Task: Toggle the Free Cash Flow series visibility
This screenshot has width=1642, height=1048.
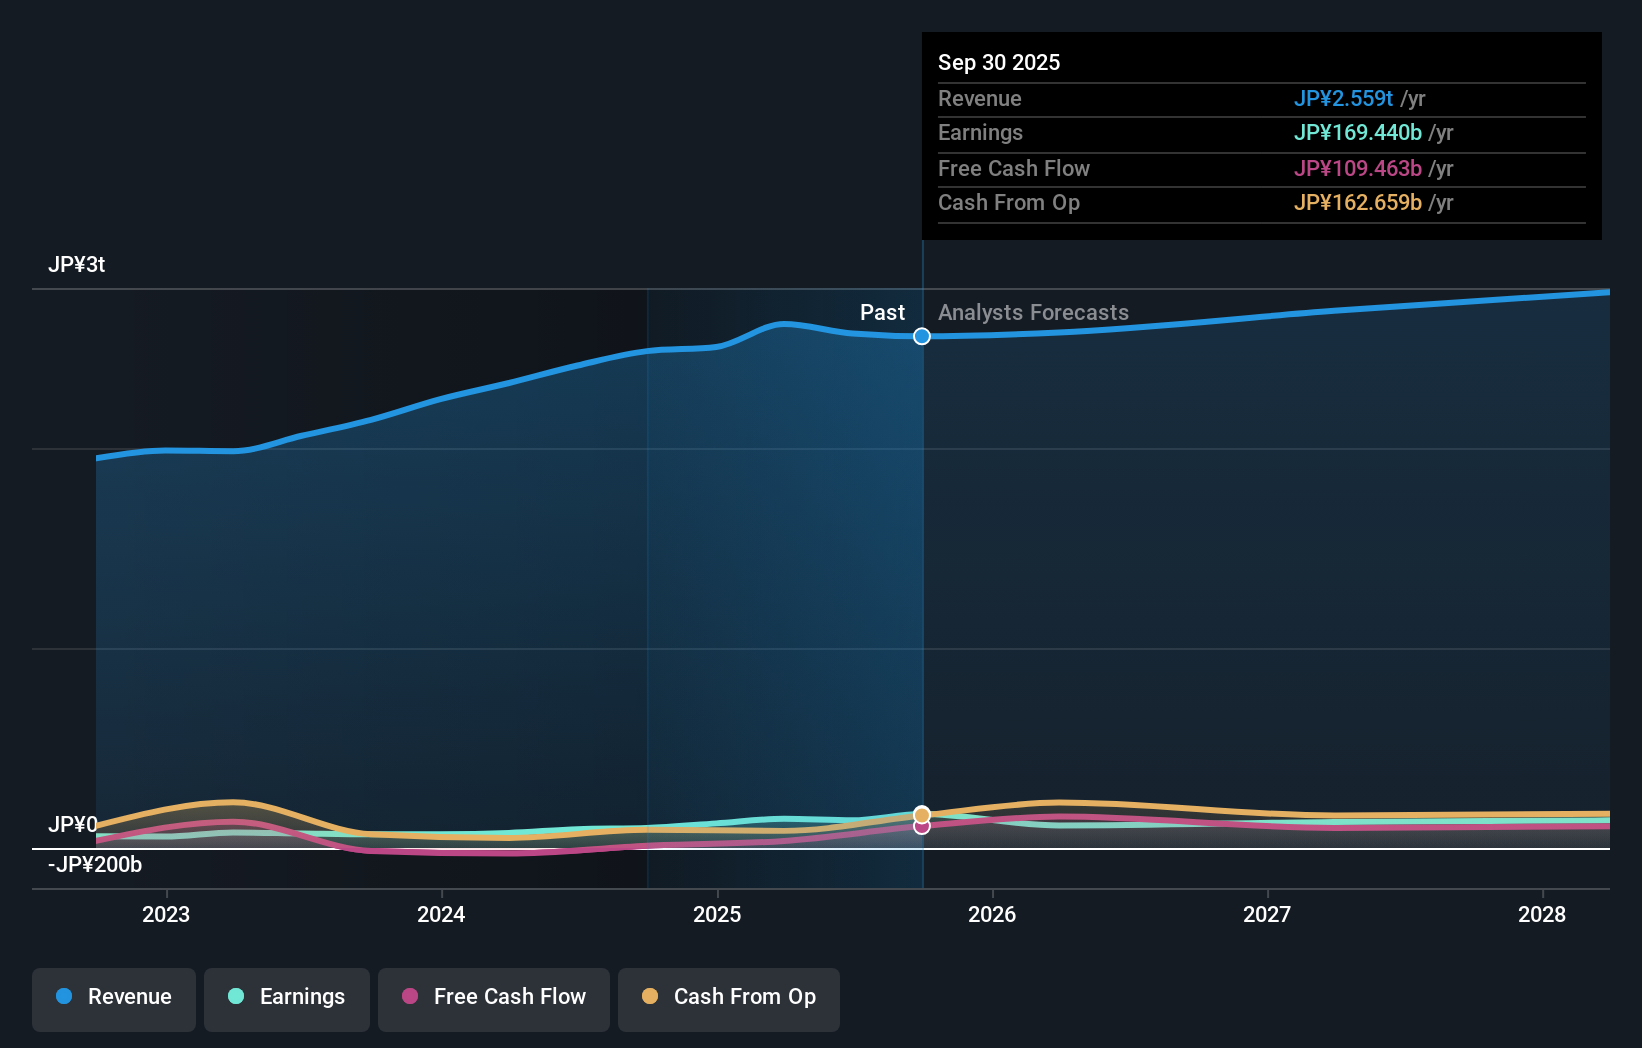Action: pos(493,999)
